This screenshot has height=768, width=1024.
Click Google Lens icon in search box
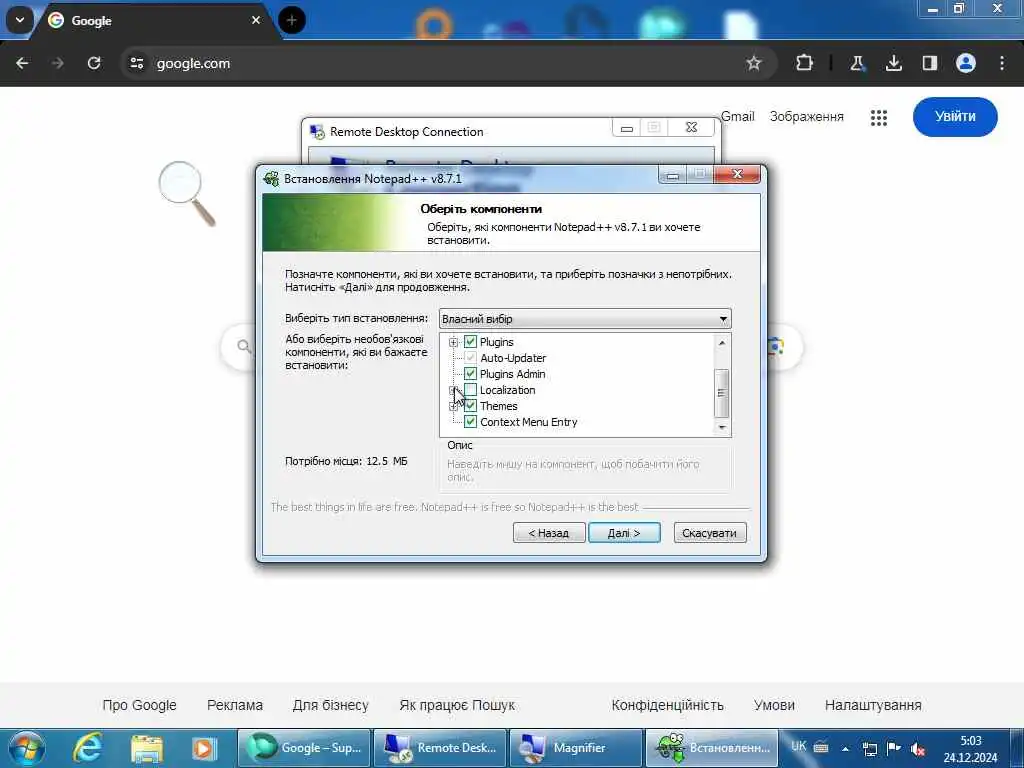click(x=776, y=346)
